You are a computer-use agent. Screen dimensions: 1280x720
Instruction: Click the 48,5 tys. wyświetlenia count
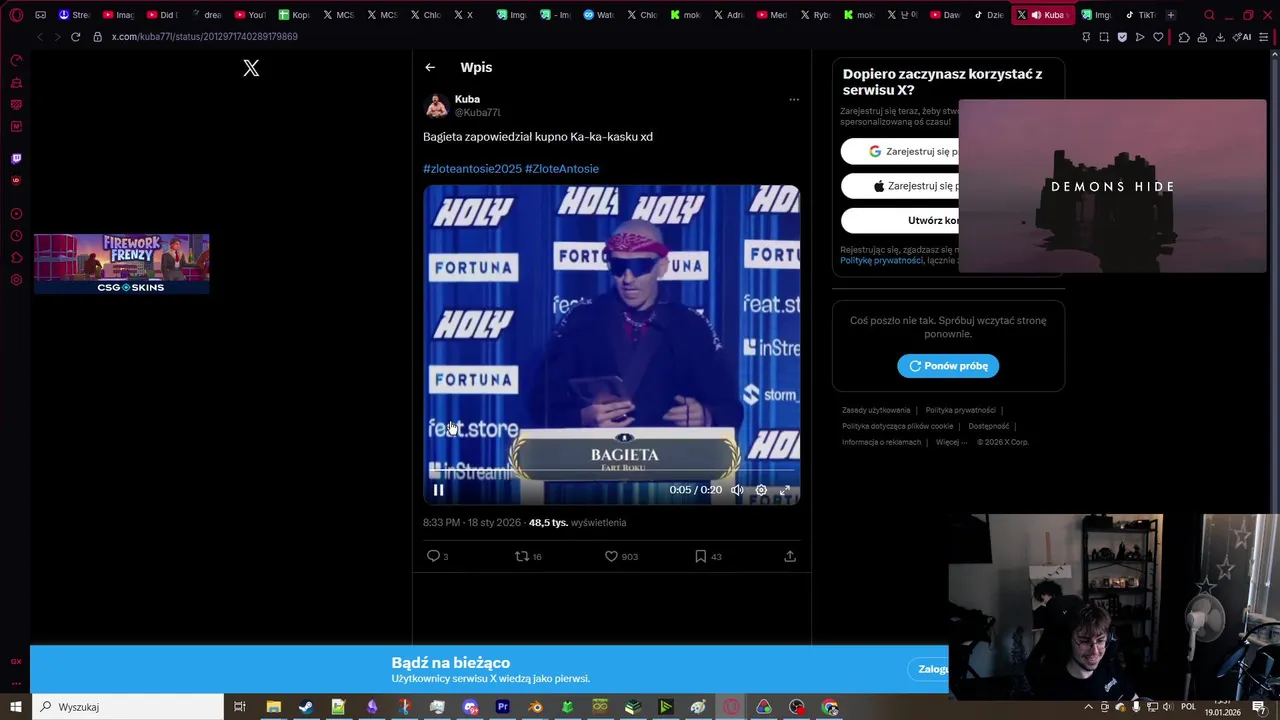(x=577, y=523)
